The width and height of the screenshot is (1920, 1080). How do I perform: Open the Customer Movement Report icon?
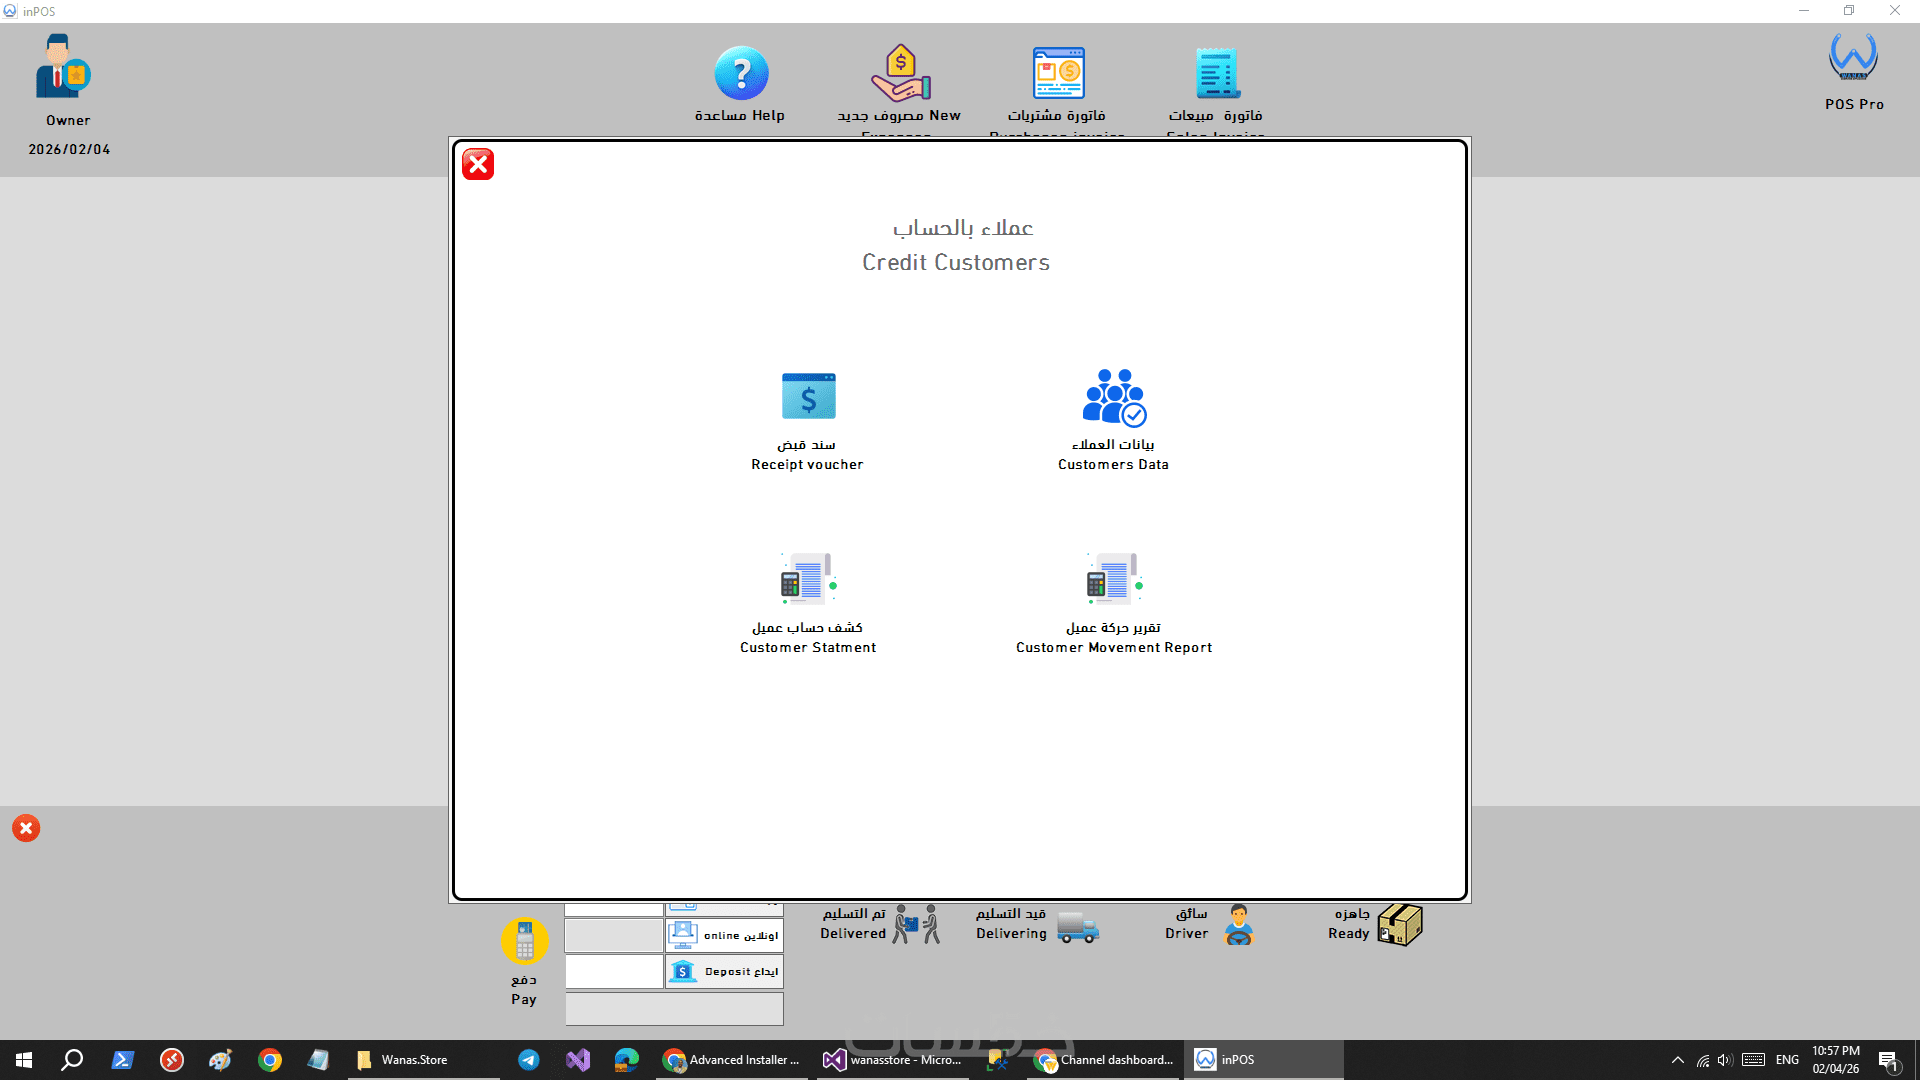coord(1114,579)
